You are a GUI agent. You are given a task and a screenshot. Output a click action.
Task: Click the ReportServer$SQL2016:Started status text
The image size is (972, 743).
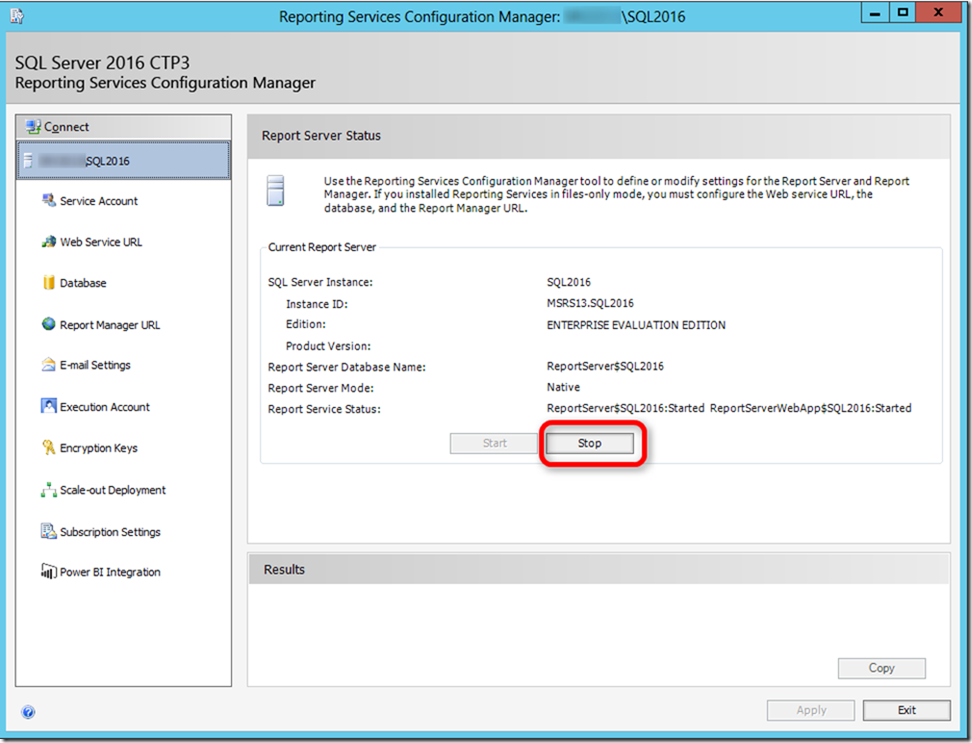pyautogui.click(x=625, y=408)
